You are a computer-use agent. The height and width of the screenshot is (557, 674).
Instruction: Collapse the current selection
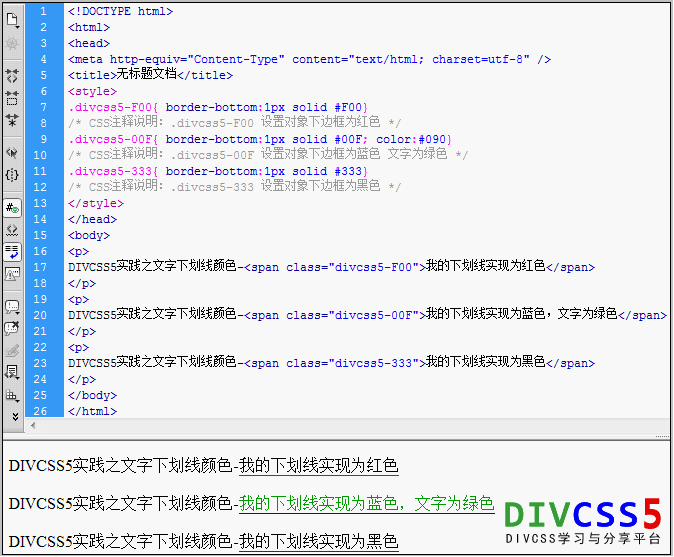click(x=12, y=98)
